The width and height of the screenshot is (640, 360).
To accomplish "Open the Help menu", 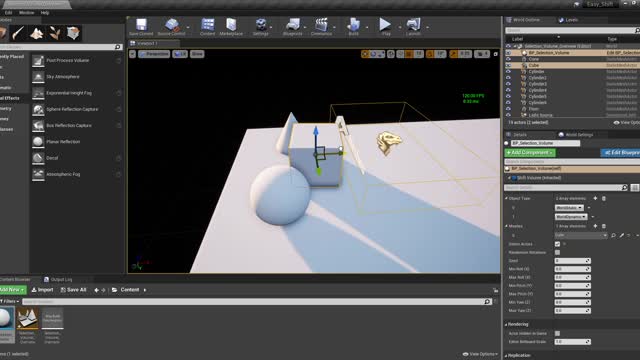I will point(45,13).
